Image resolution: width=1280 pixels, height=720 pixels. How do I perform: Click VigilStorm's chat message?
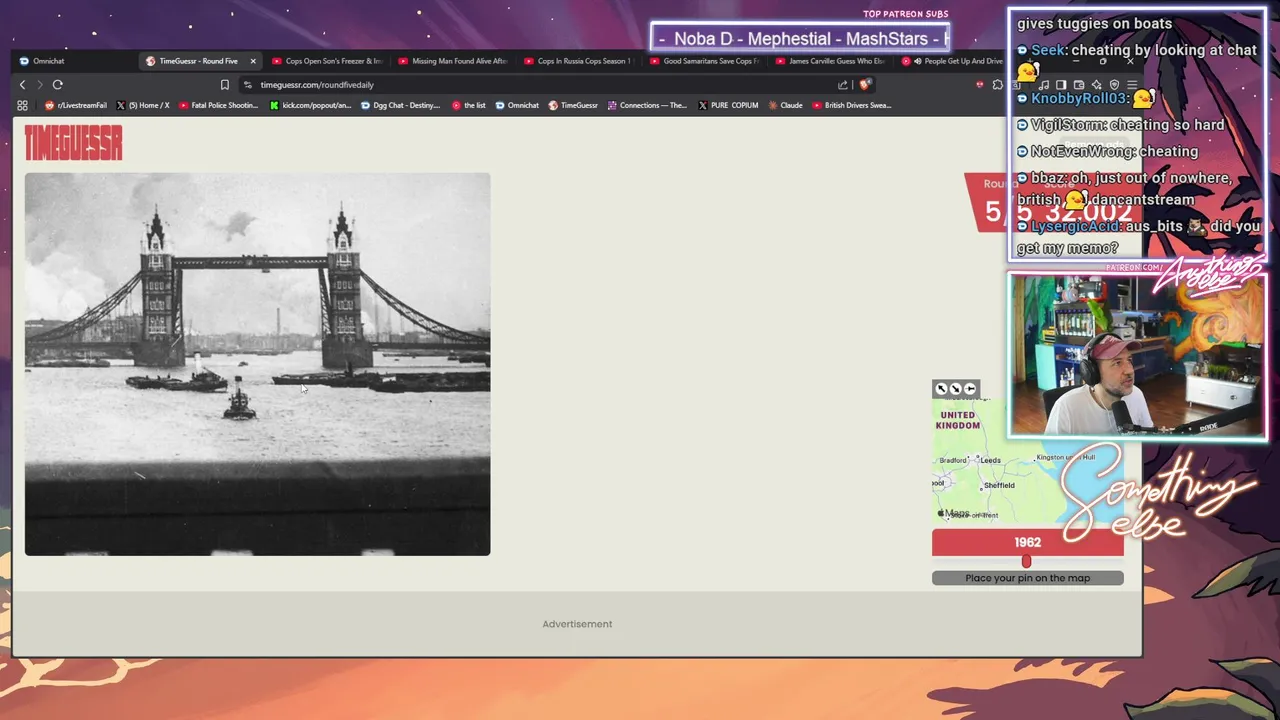tap(1120, 125)
